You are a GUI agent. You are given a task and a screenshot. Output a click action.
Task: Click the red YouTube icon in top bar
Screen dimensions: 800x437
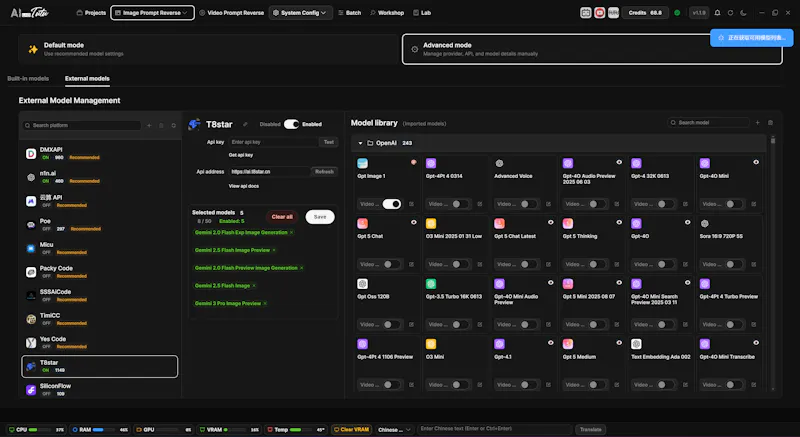[x=599, y=13]
